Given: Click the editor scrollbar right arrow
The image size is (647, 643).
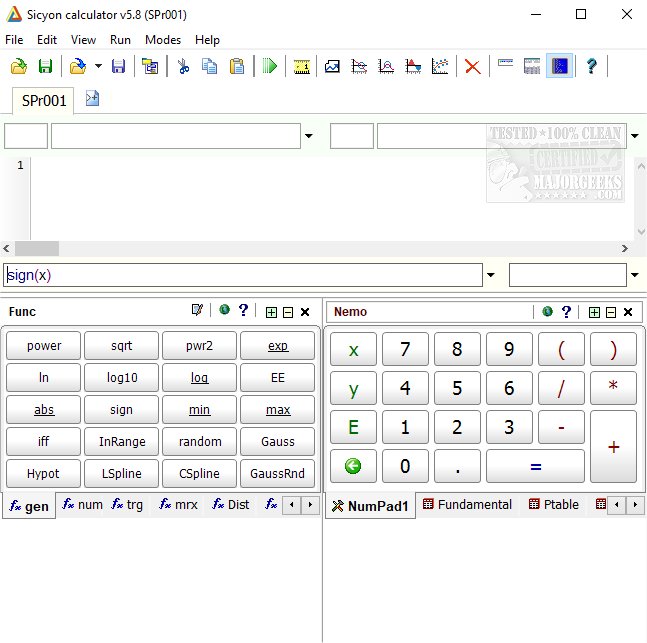Looking at the screenshot, I should point(625,248).
